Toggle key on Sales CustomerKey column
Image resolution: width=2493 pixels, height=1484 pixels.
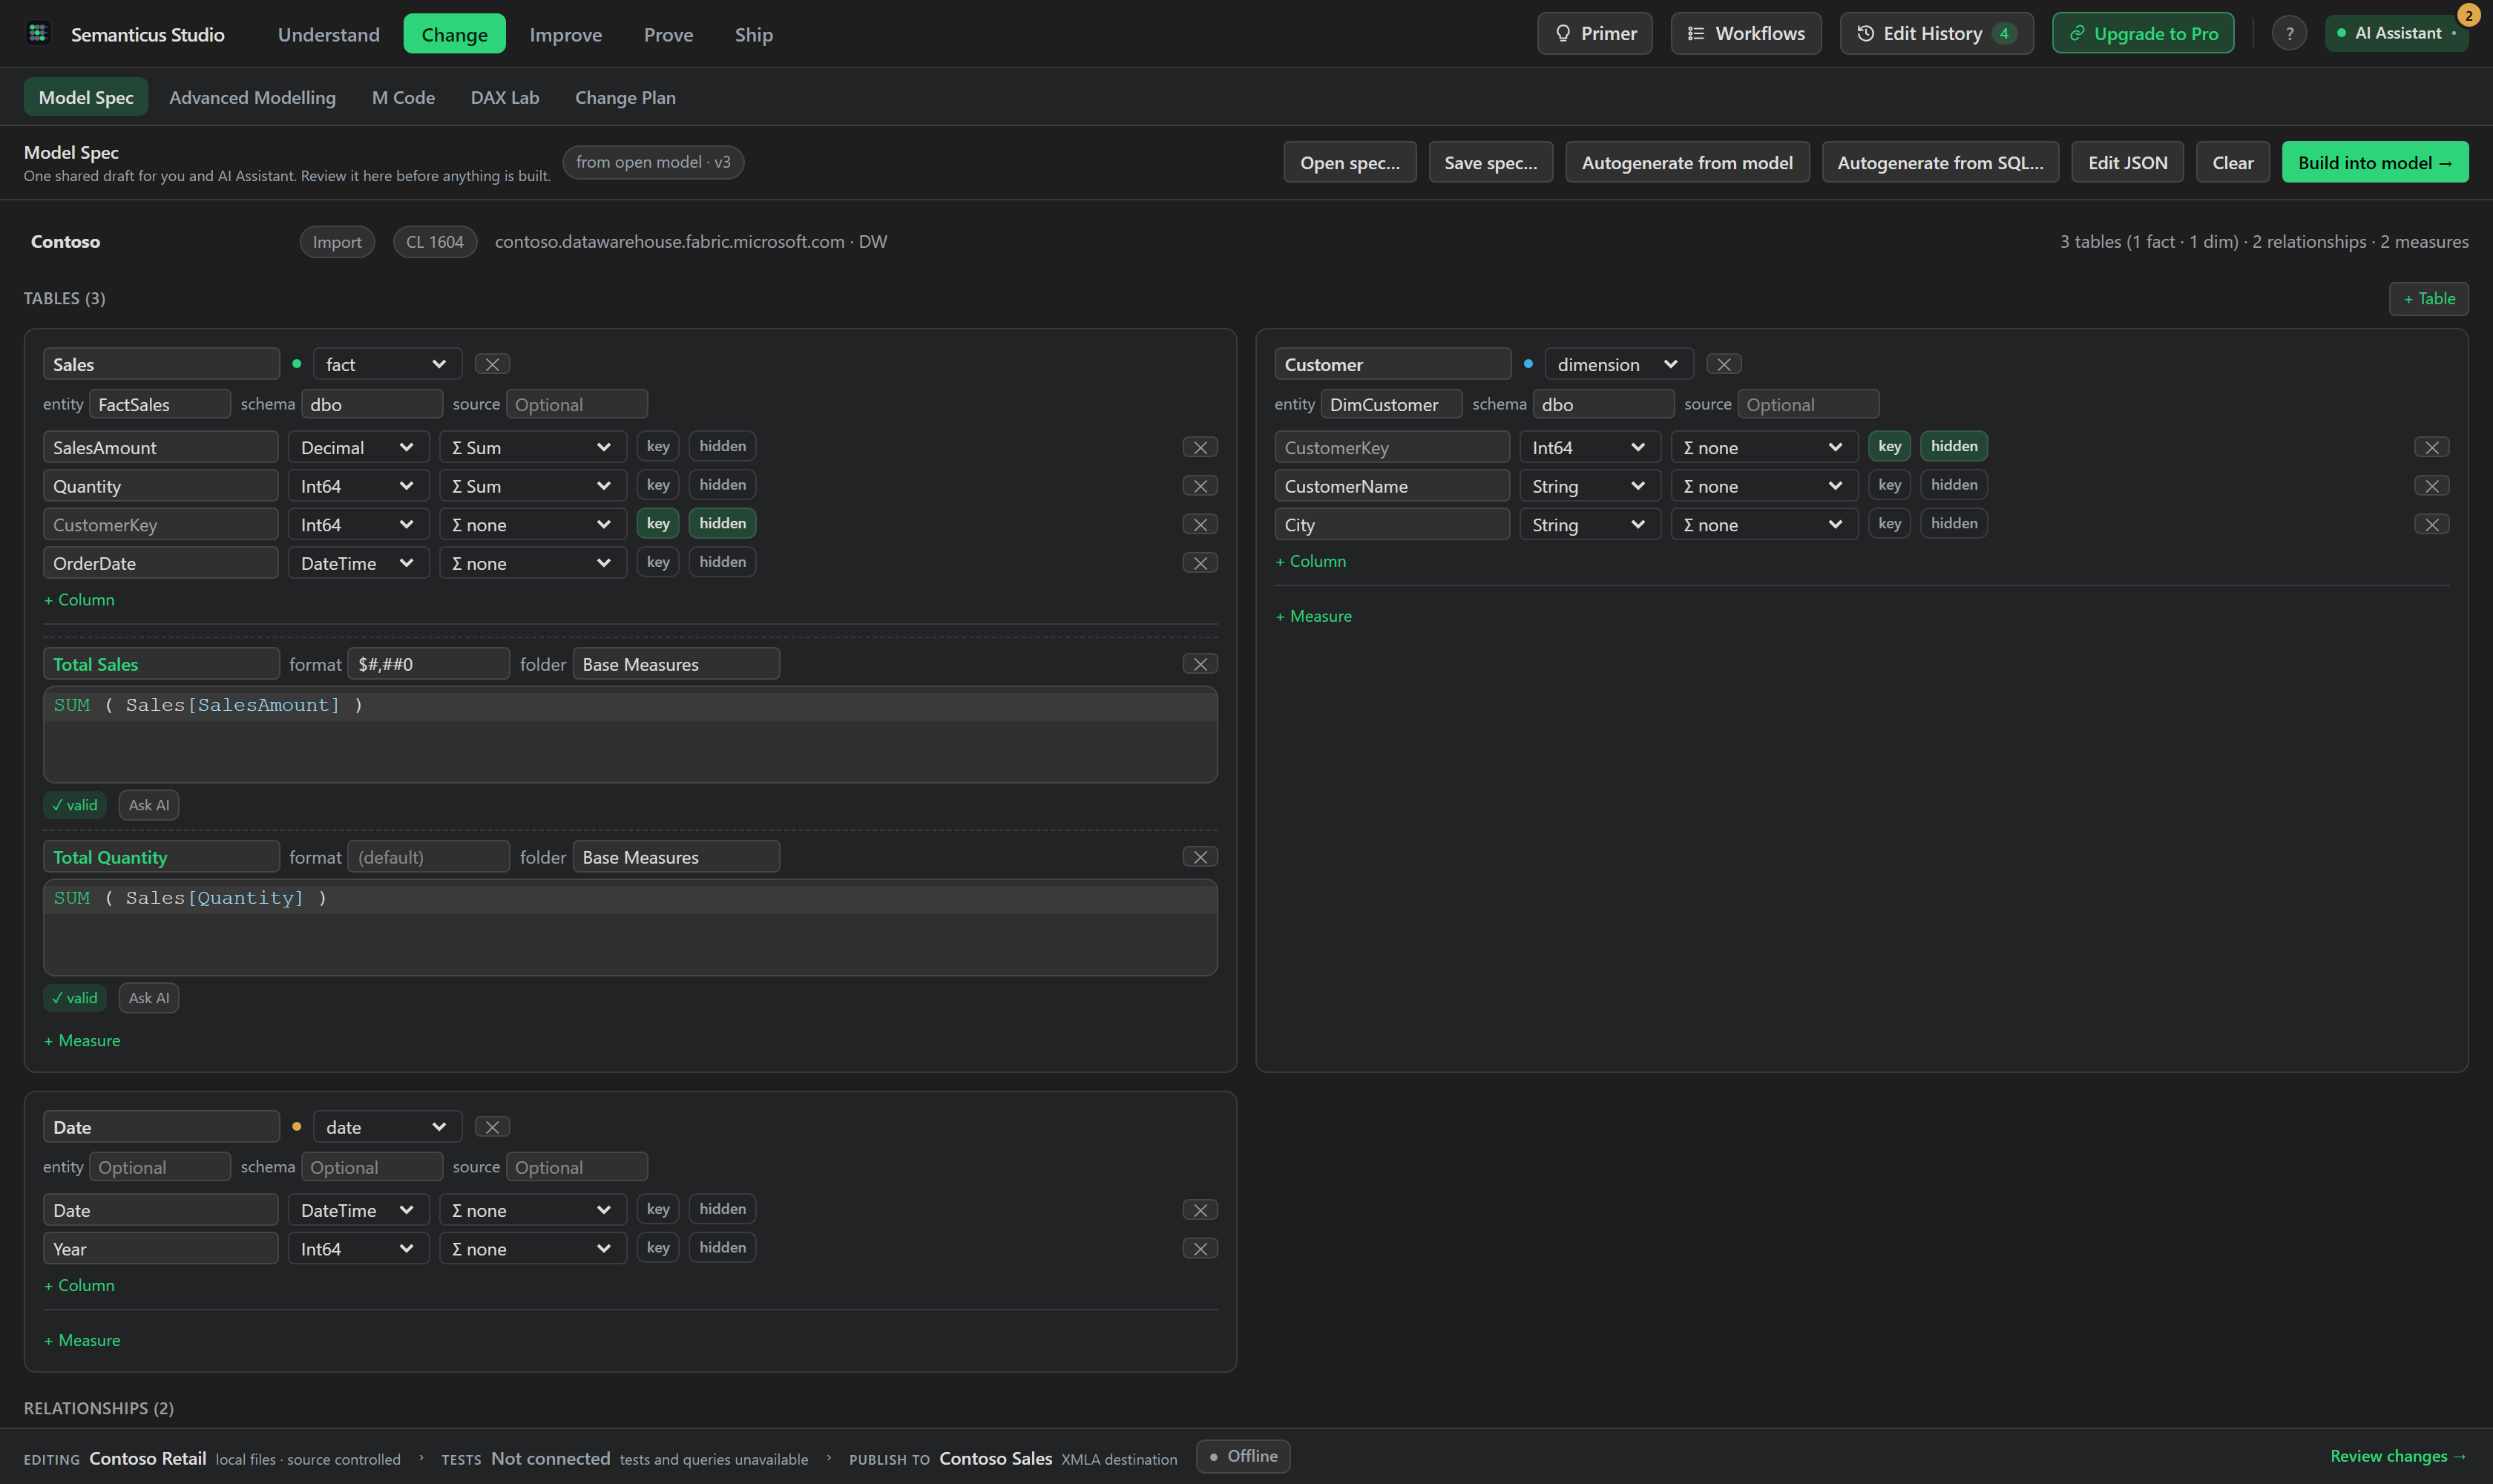pos(658,523)
